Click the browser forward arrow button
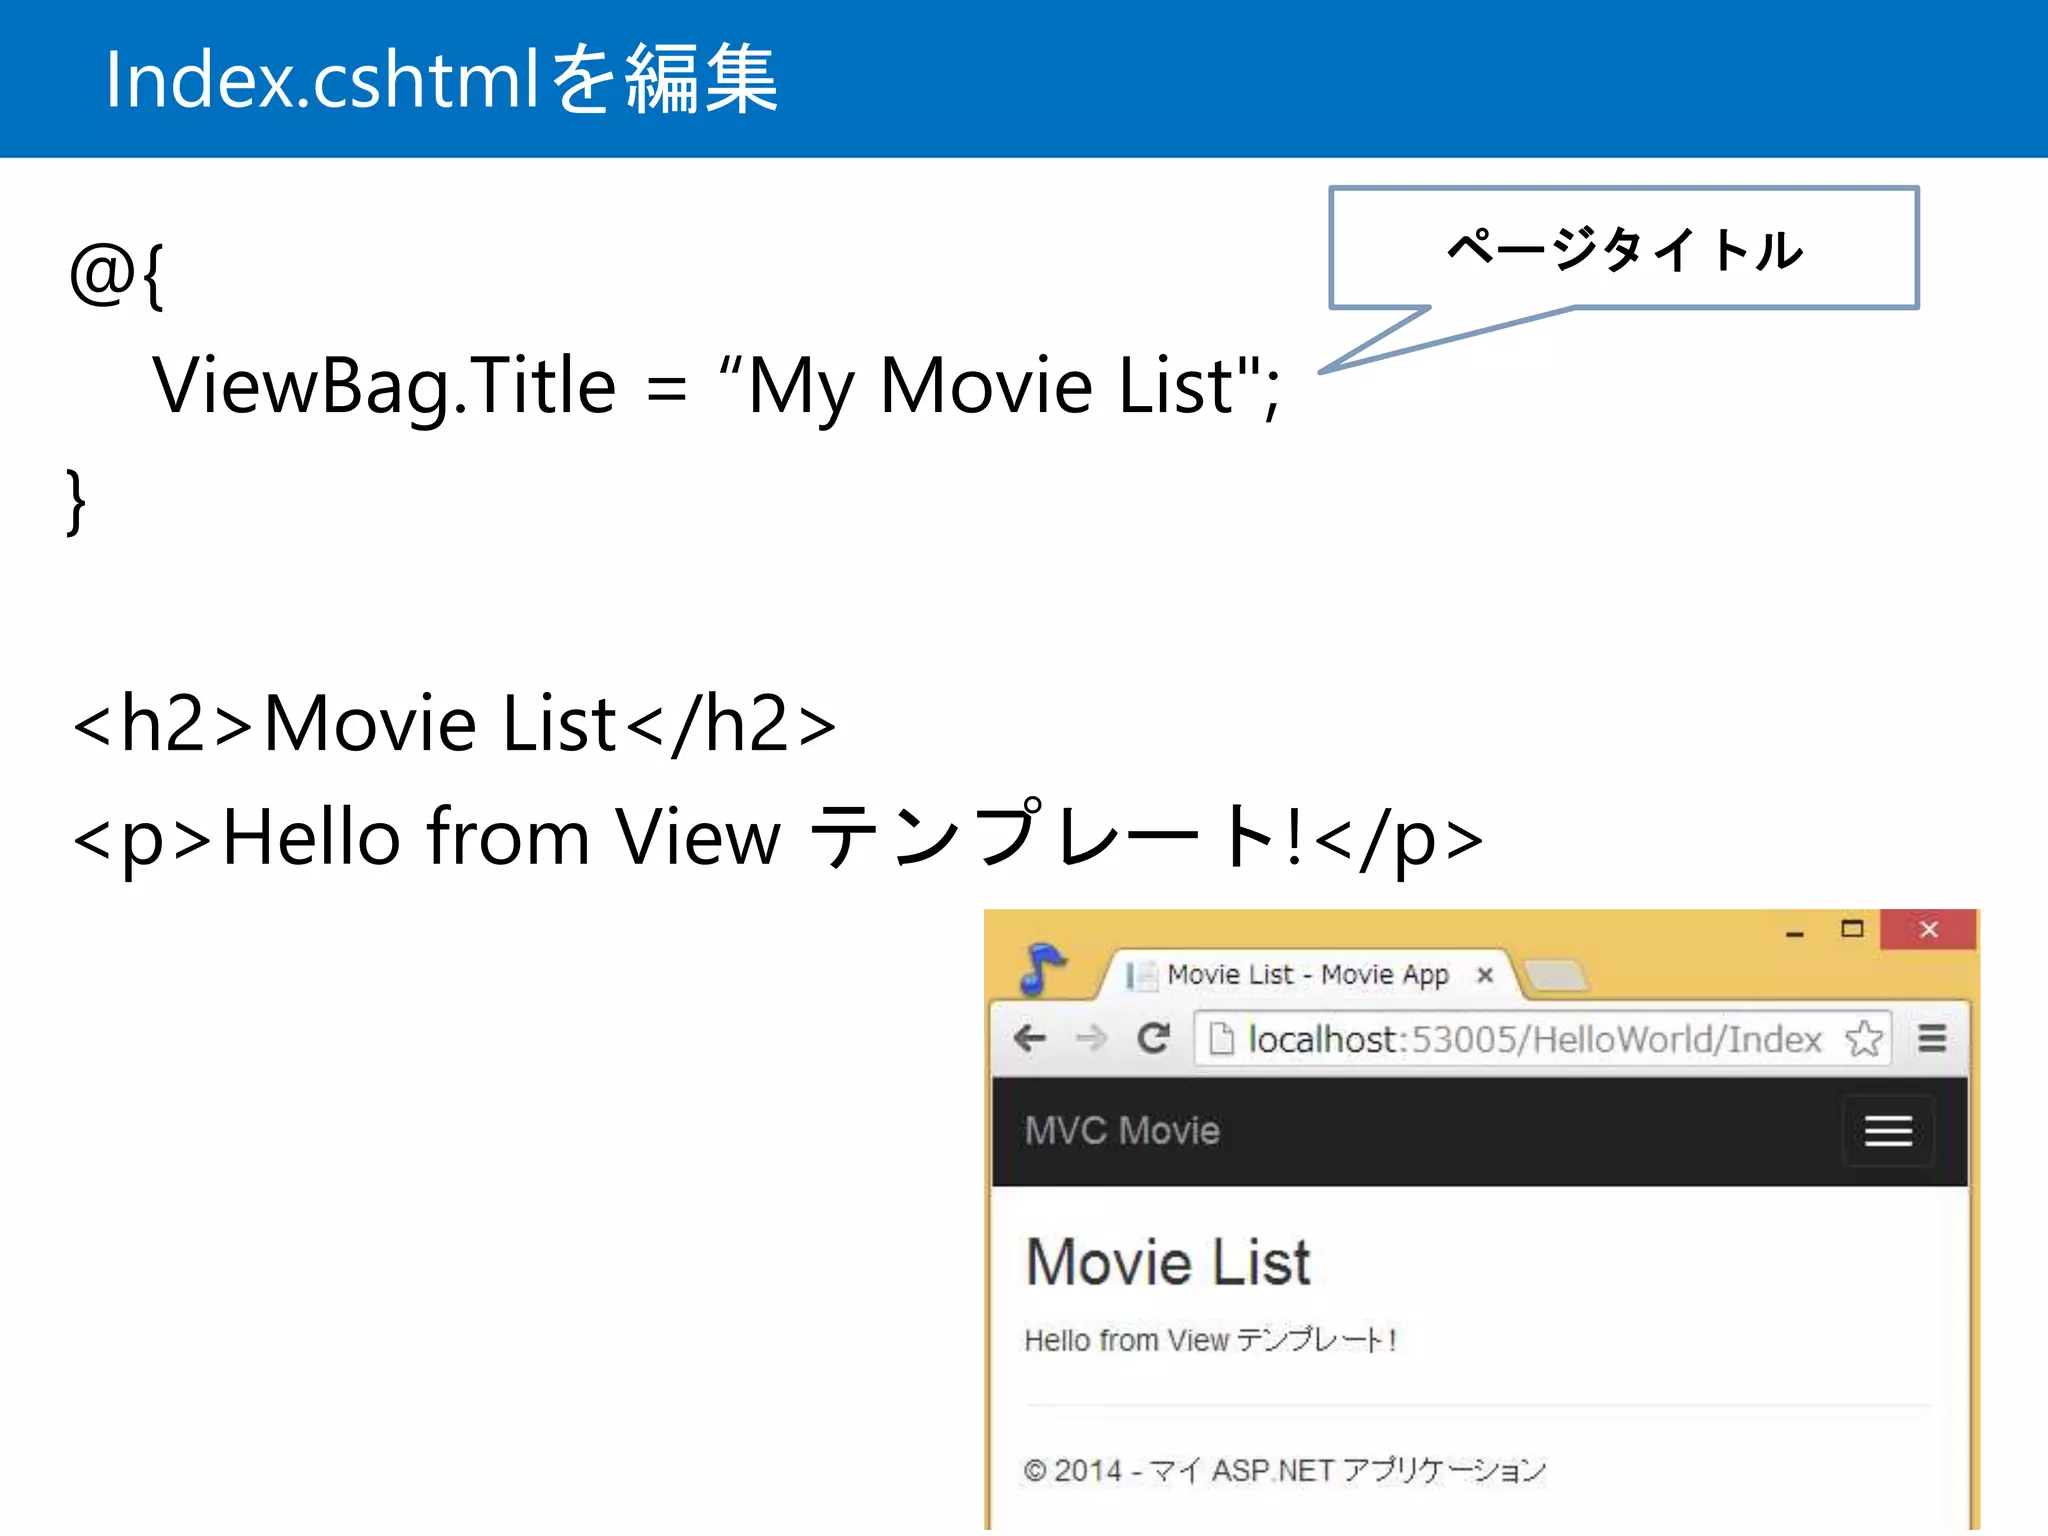Viewport: 2048px width, 1536px height. tap(1091, 1038)
